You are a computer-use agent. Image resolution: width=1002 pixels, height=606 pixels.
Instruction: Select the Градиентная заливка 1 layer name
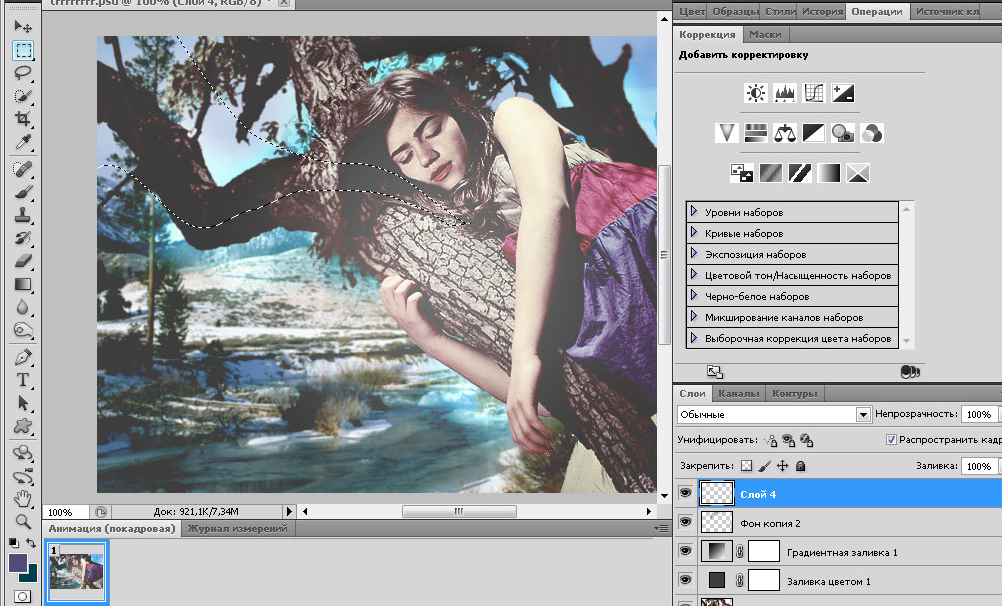pyautogui.click(x=842, y=552)
